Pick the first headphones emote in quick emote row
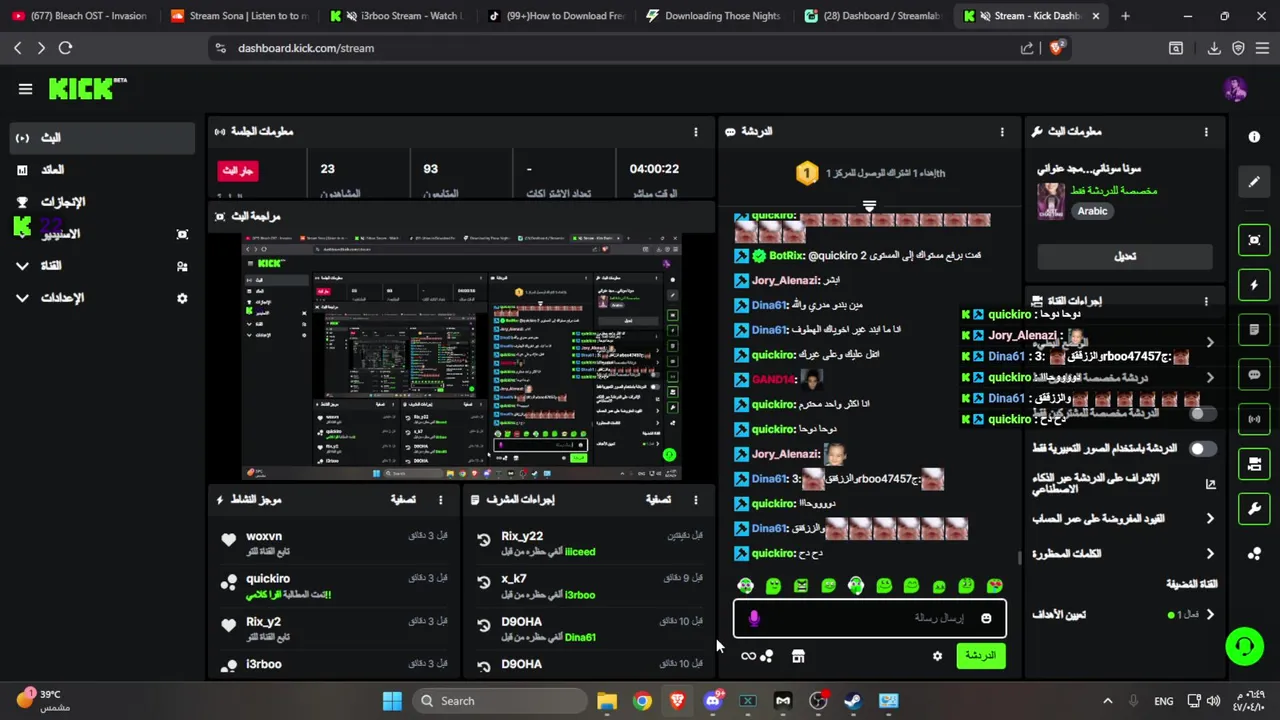Image resolution: width=1280 pixels, height=720 pixels. (x=746, y=586)
